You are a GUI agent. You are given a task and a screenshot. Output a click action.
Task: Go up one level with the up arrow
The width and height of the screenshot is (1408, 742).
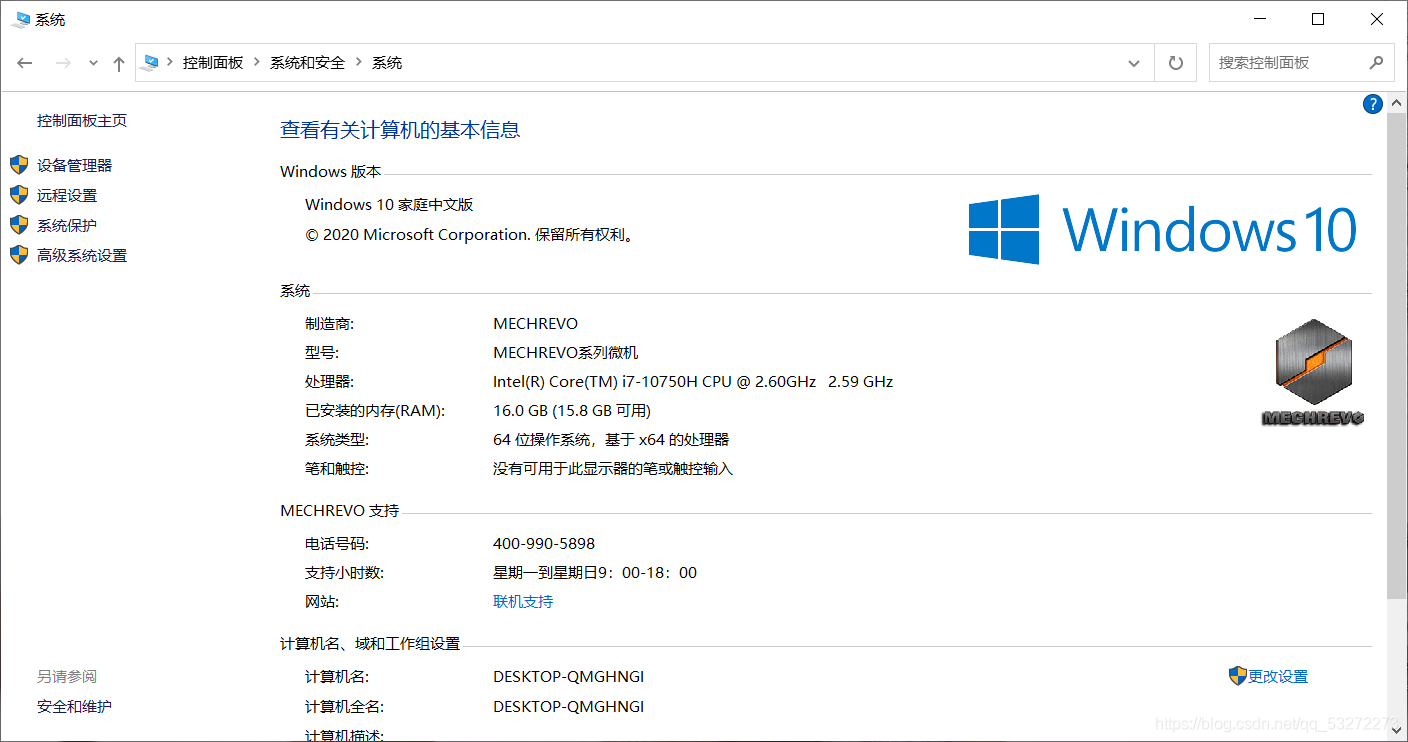(x=119, y=63)
